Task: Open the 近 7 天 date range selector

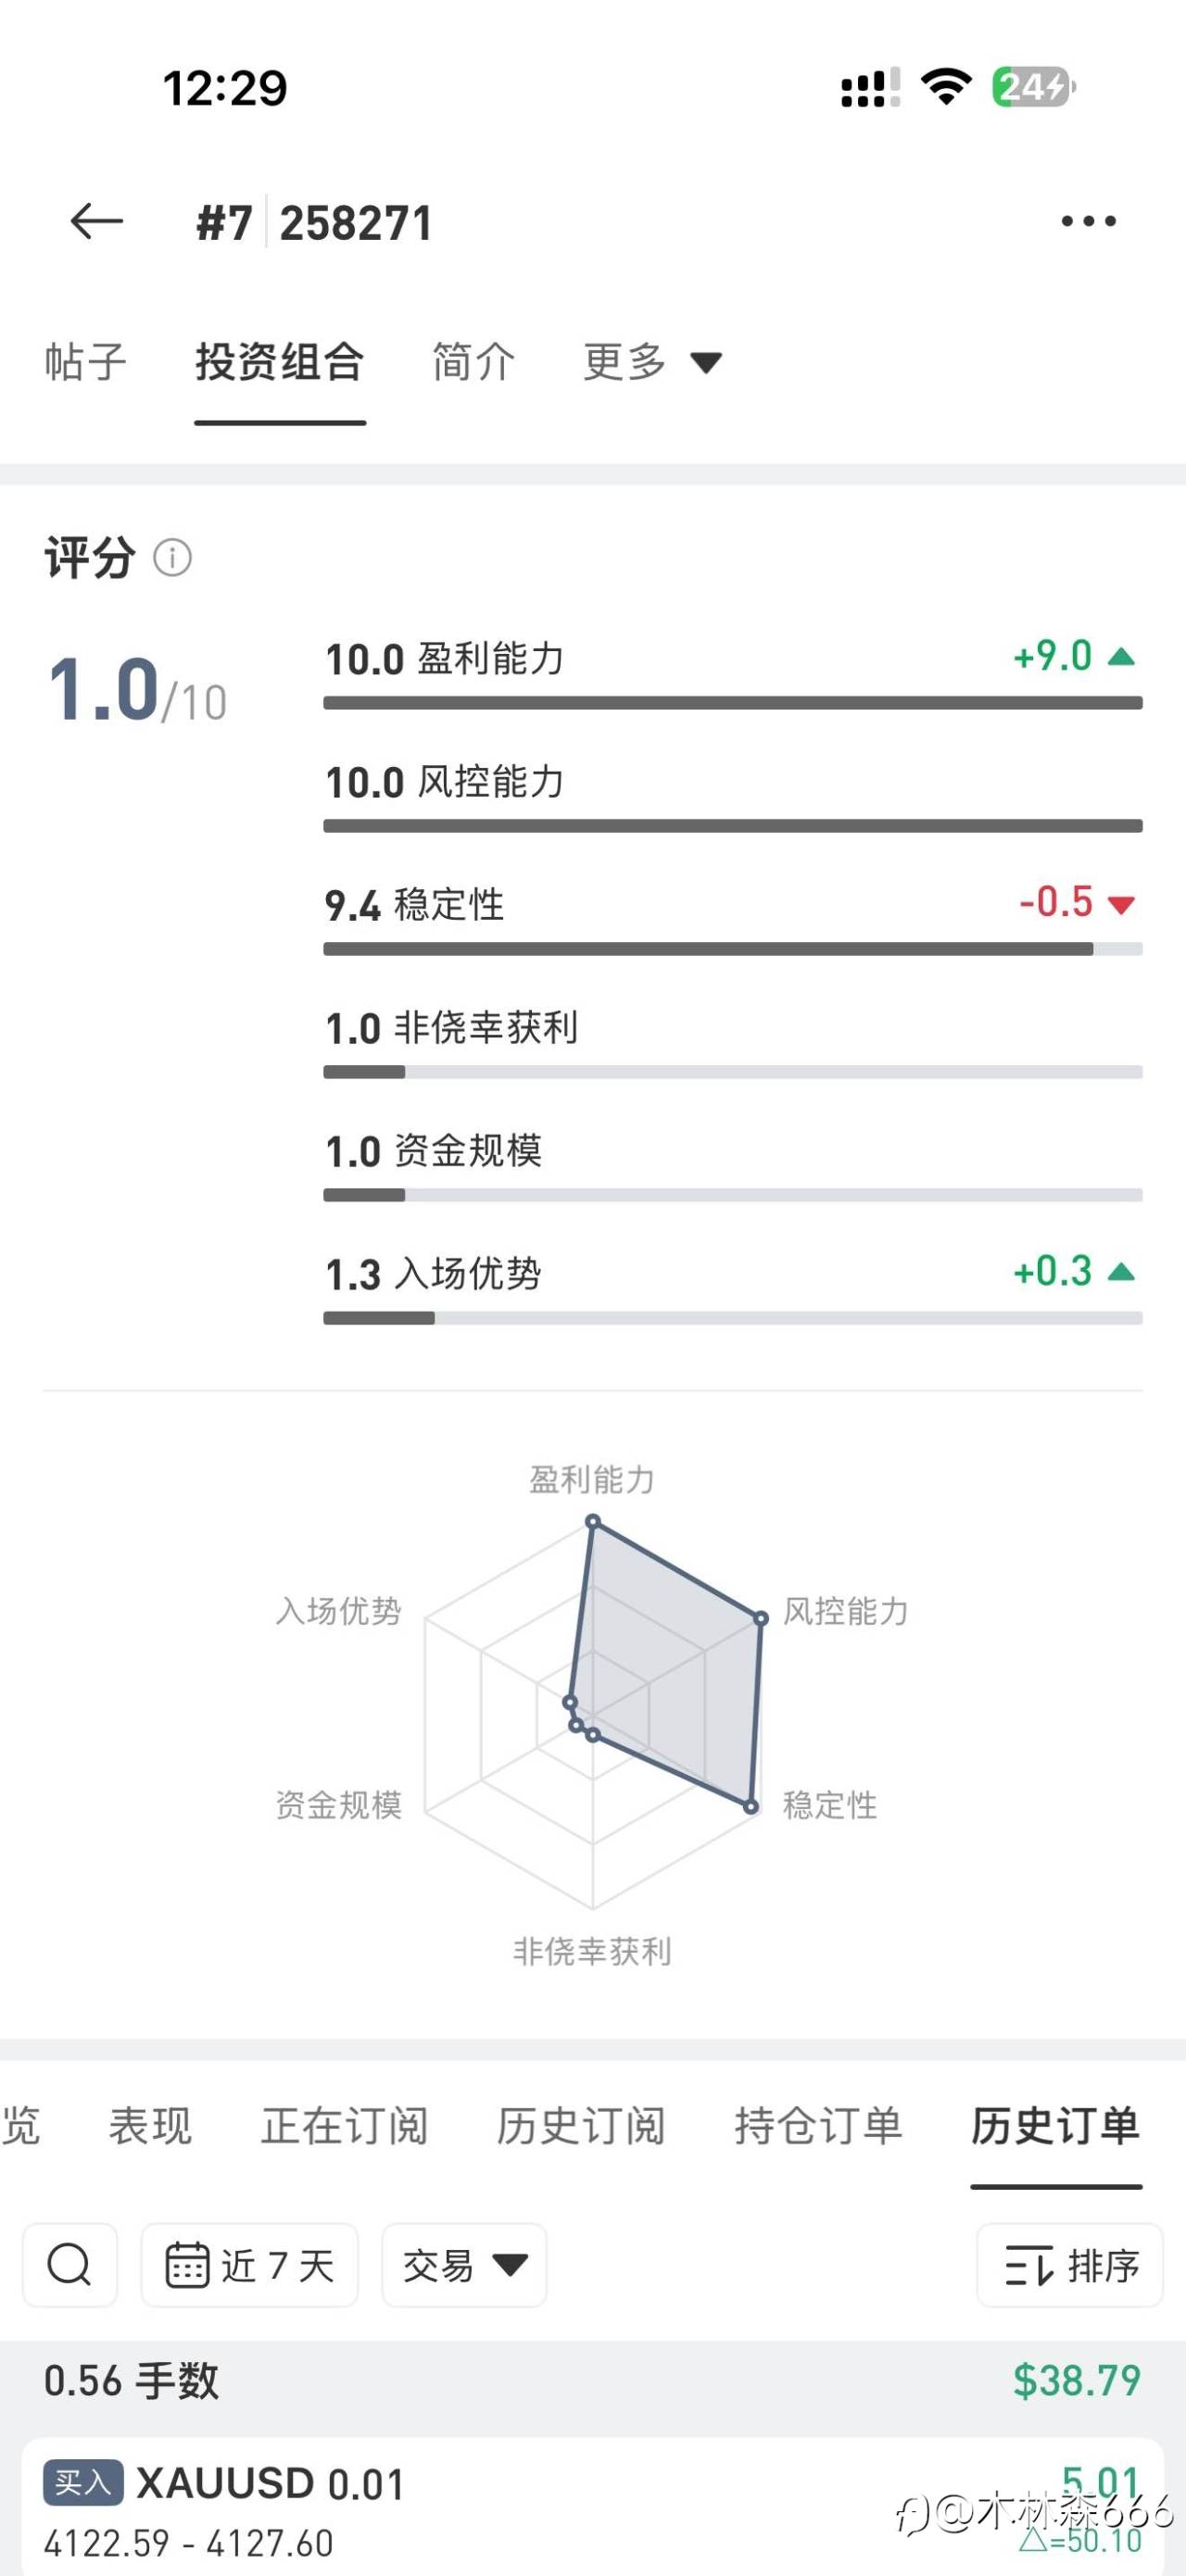Action: pos(249,2265)
